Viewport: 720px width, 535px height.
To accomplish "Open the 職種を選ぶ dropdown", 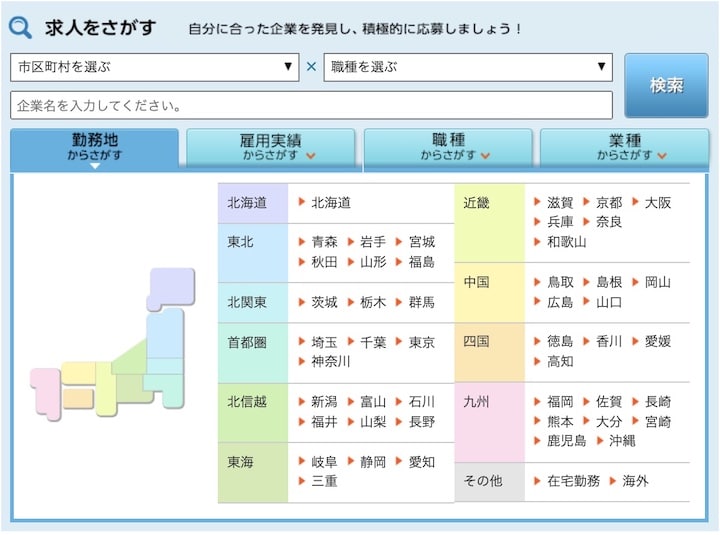I will pyautogui.click(x=467, y=67).
